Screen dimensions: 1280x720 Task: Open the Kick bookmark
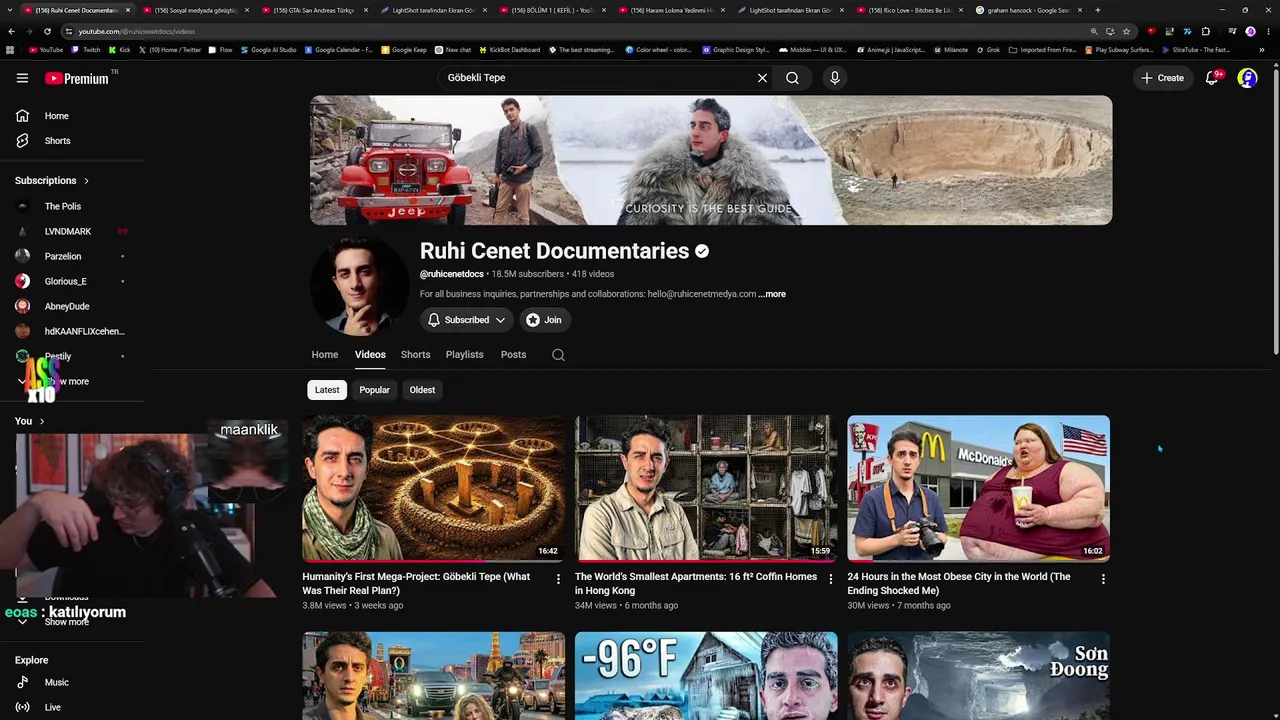point(120,50)
